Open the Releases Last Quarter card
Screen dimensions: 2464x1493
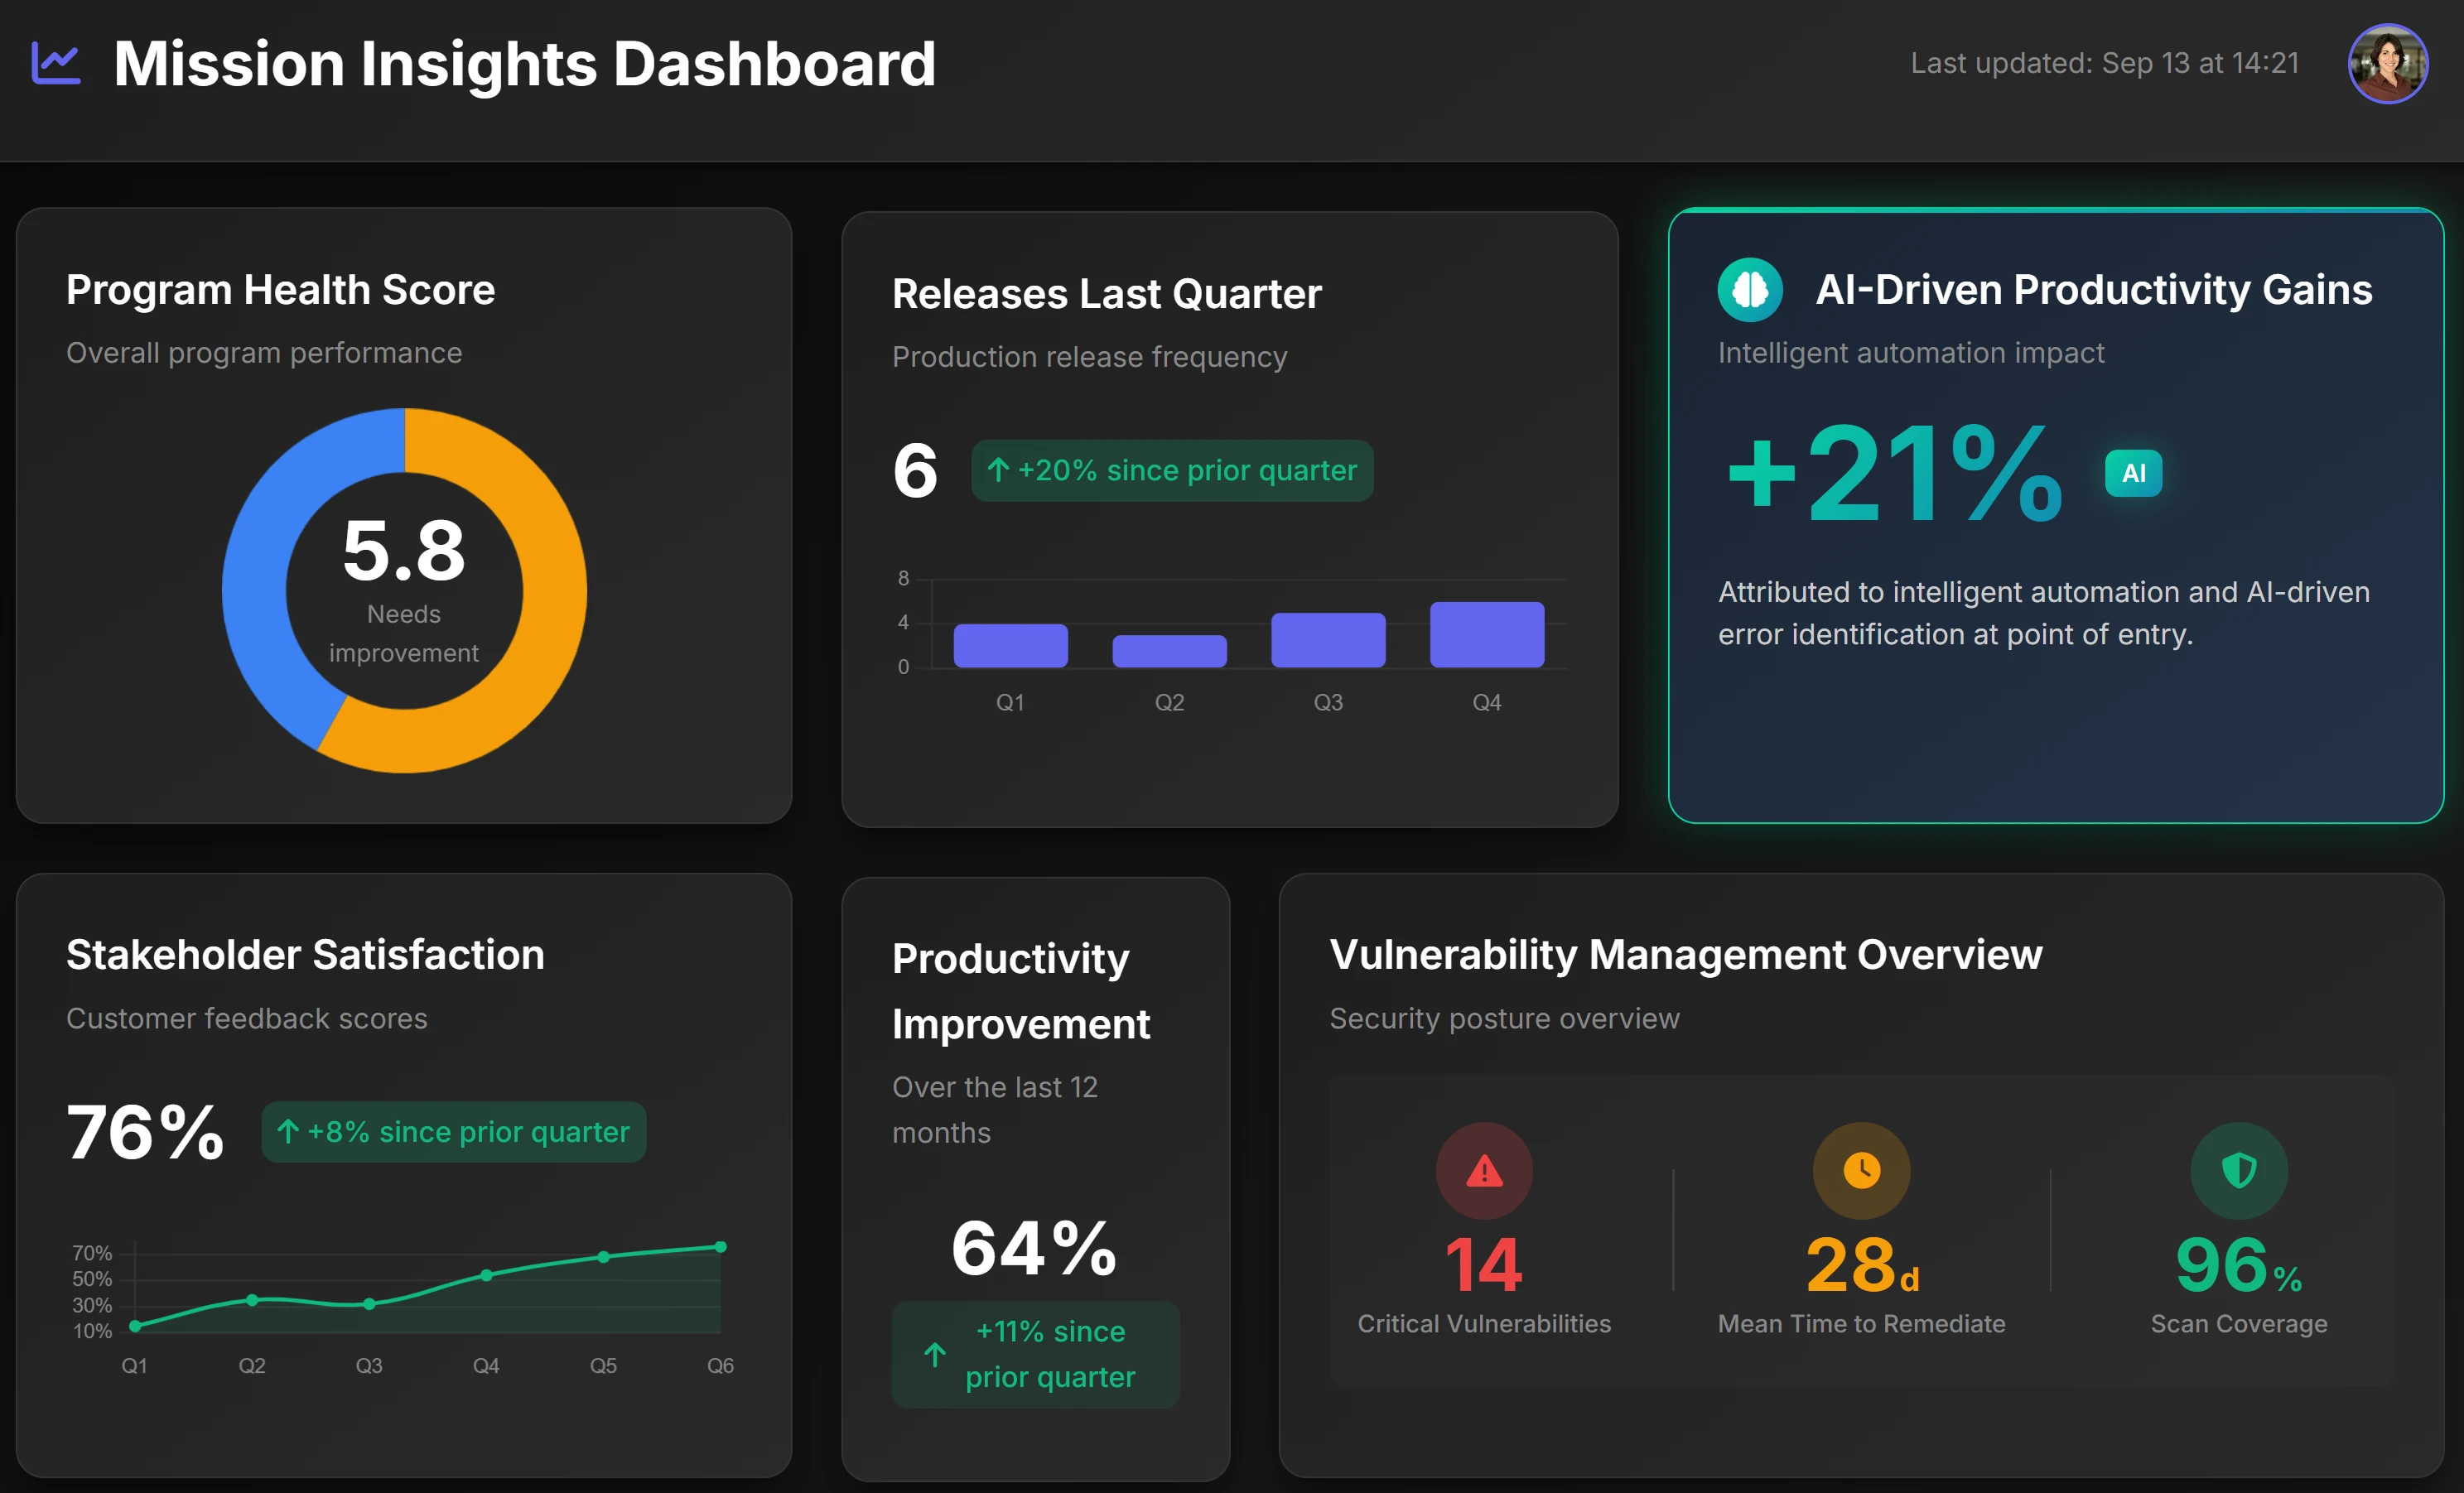pyautogui.click(x=1230, y=515)
